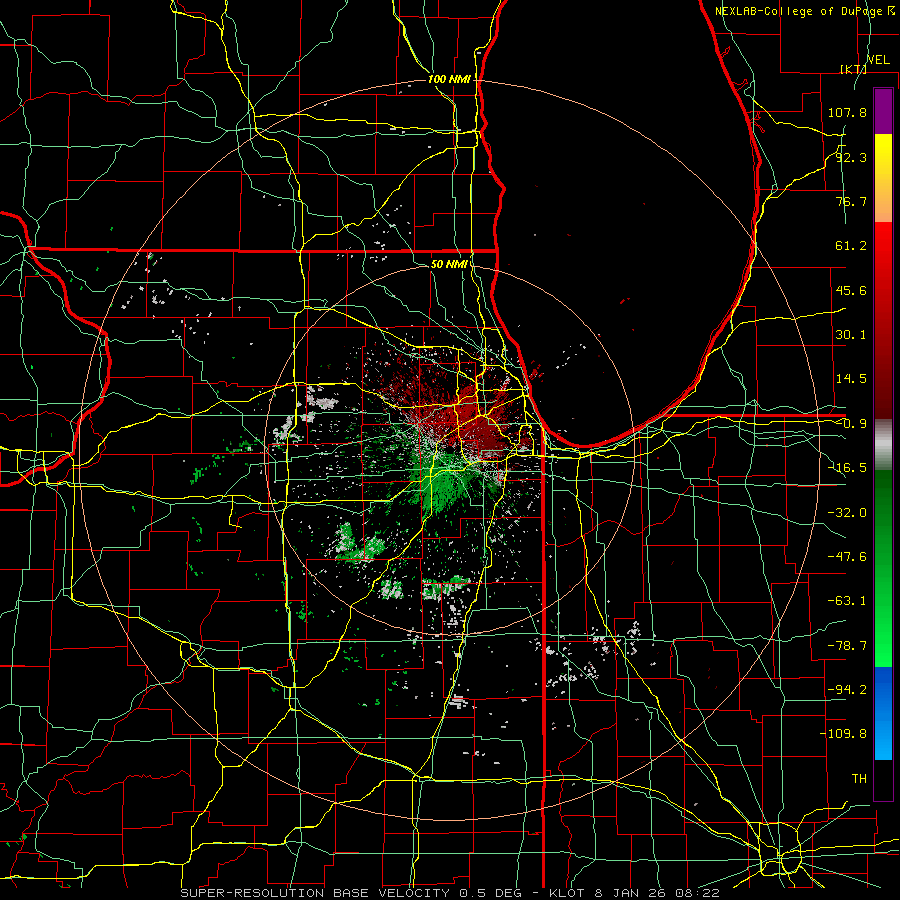Click the VEL legend title
This screenshot has width=900, height=900.
click(x=878, y=60)
